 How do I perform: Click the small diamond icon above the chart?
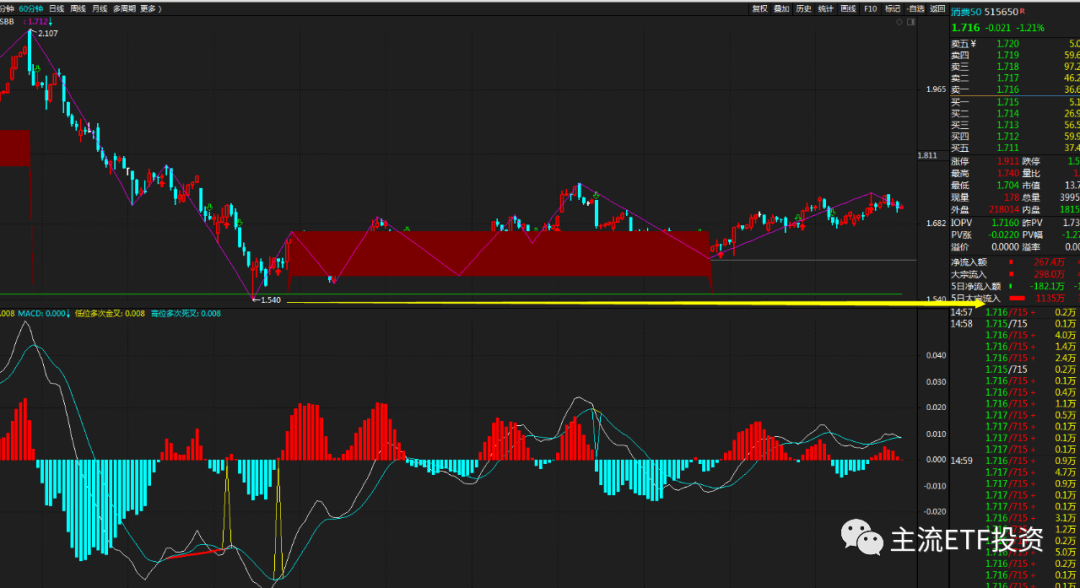(x=899, y=22)
